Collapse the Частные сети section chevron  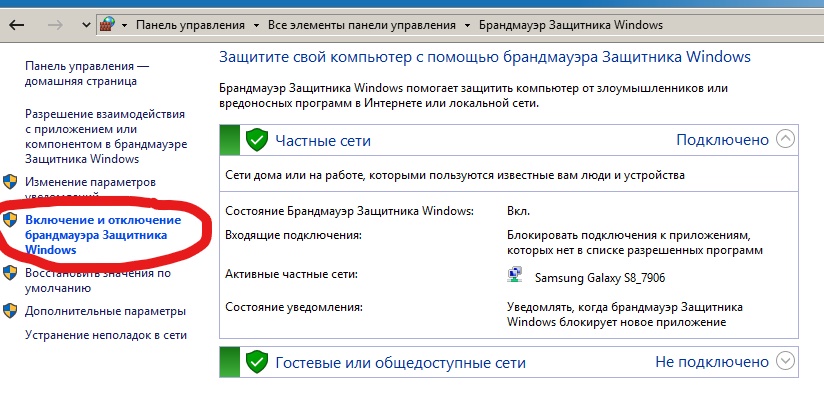[785, 139]
